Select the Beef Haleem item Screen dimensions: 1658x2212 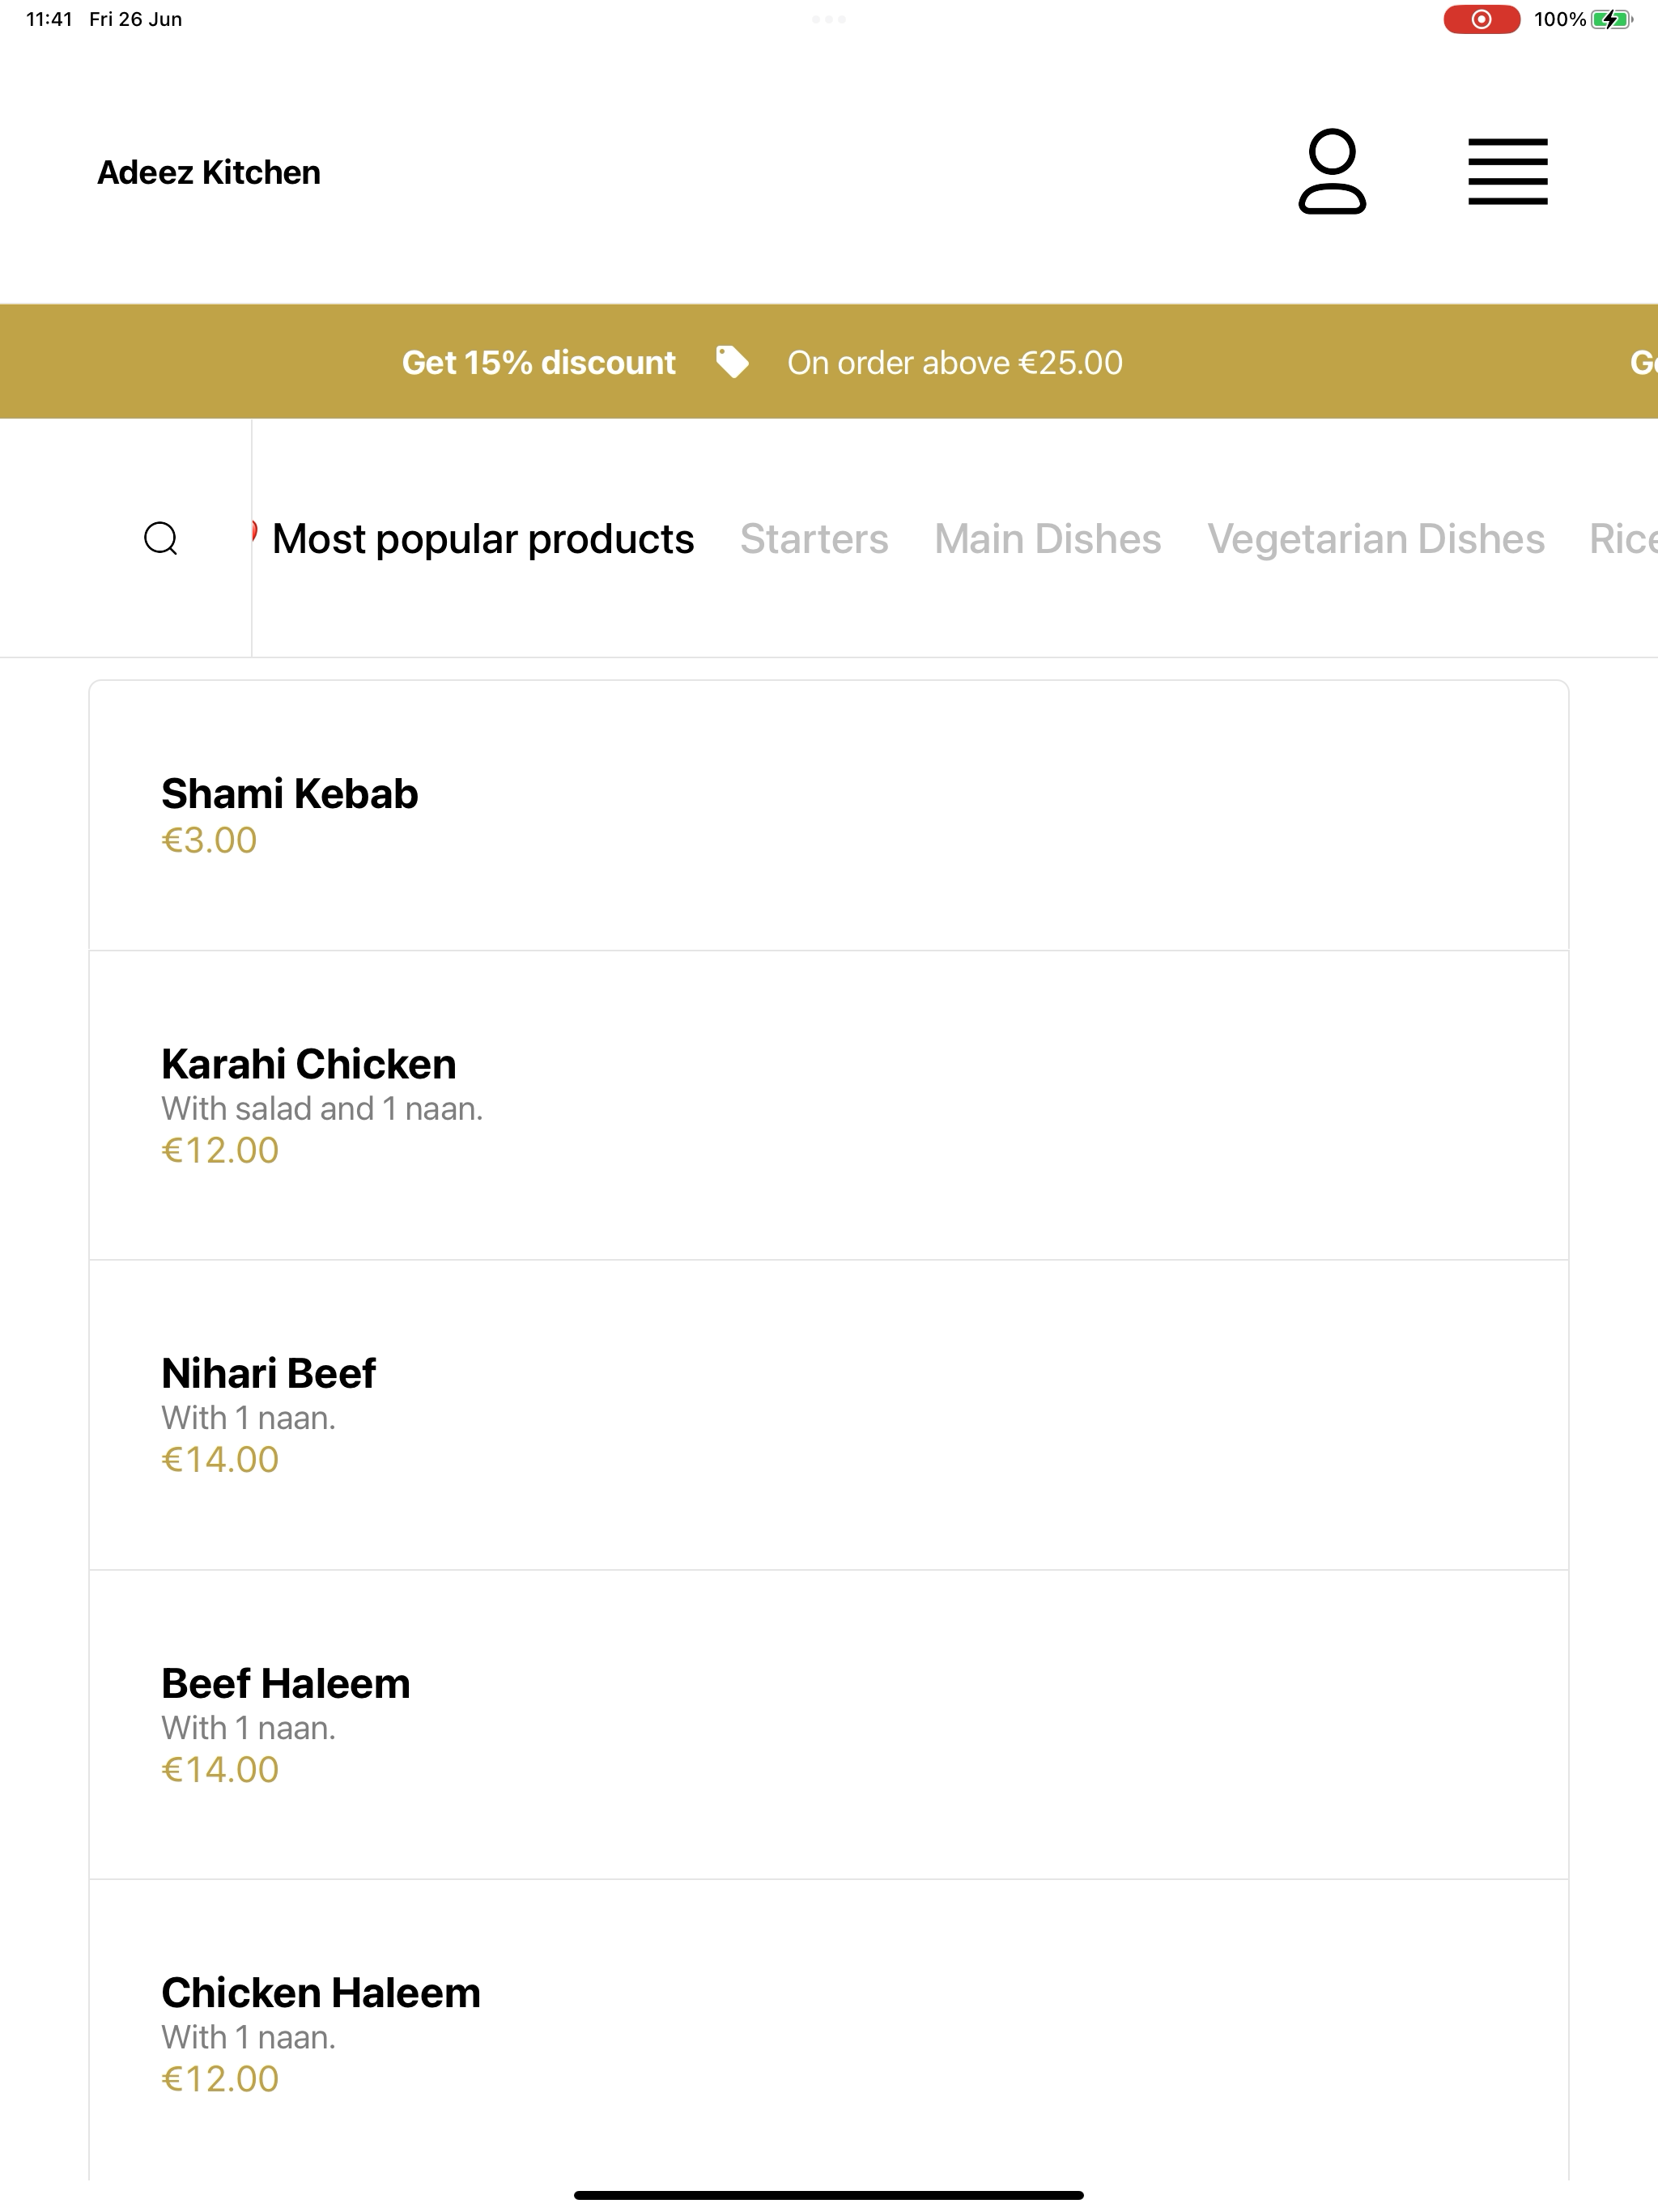click(829, 1725)
